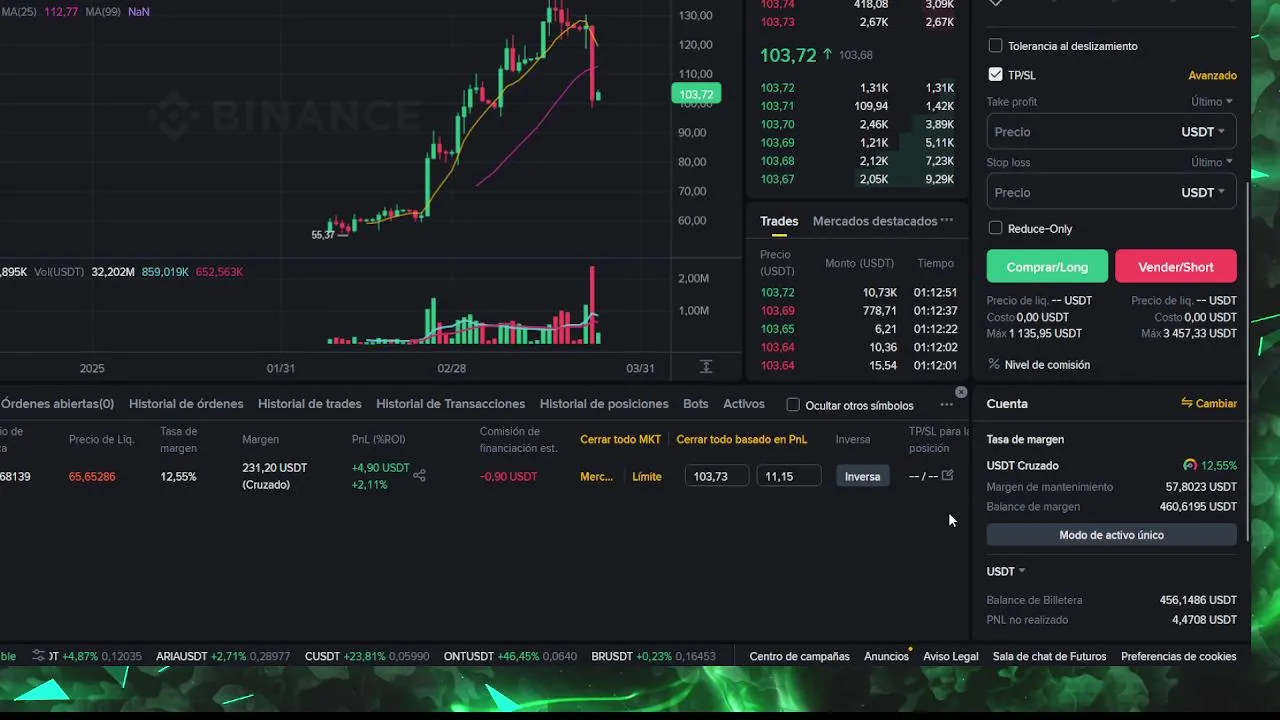Click Cerrar todo MKT
This screenshot has height=720, width=1280.
(x=621, y=439)
